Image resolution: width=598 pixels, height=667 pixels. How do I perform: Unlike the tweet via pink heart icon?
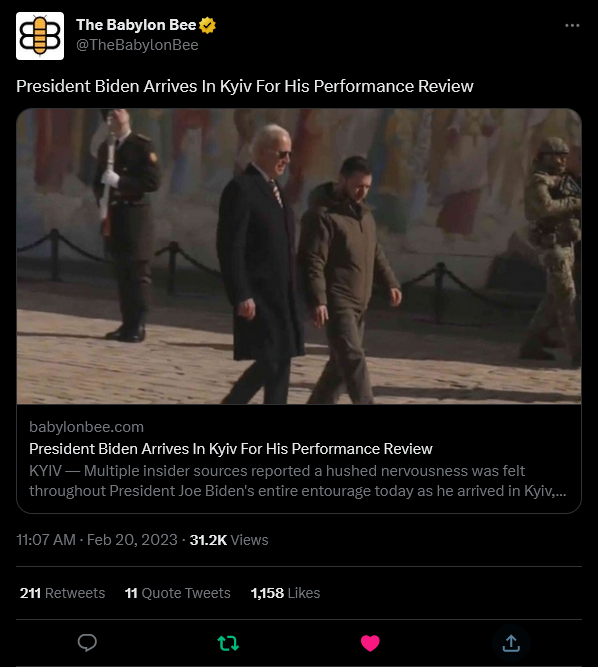370,643
